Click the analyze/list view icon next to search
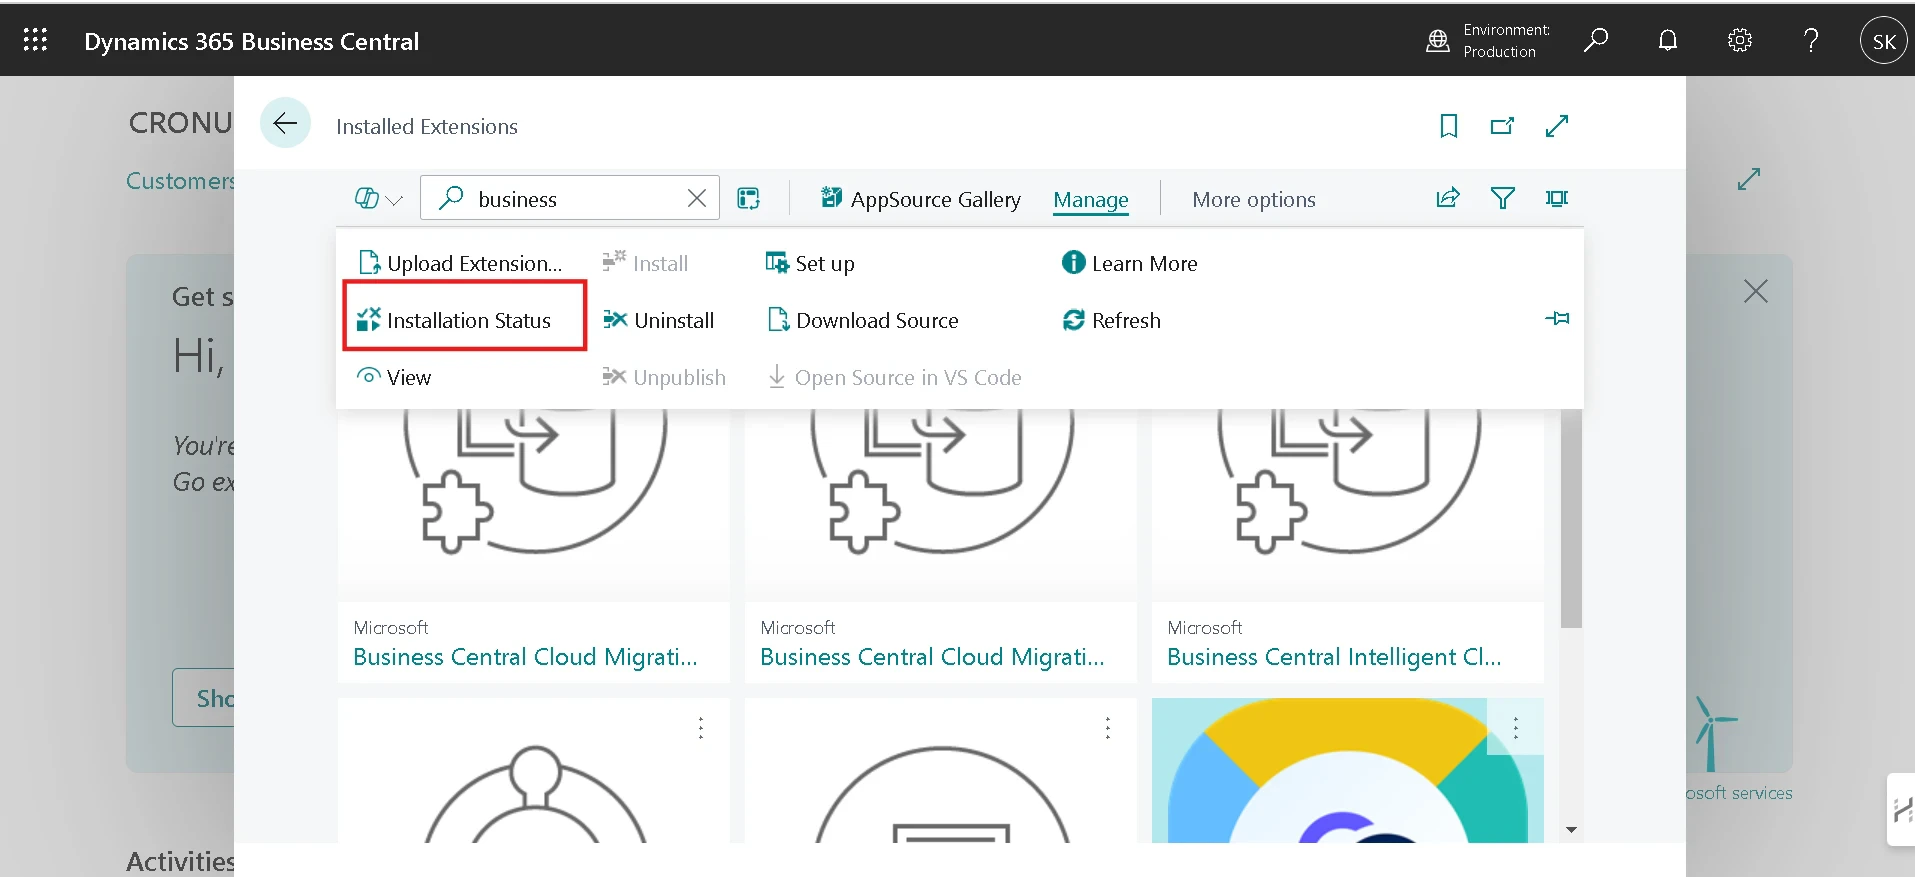1915x877 pixels. (x=748, y=198)
